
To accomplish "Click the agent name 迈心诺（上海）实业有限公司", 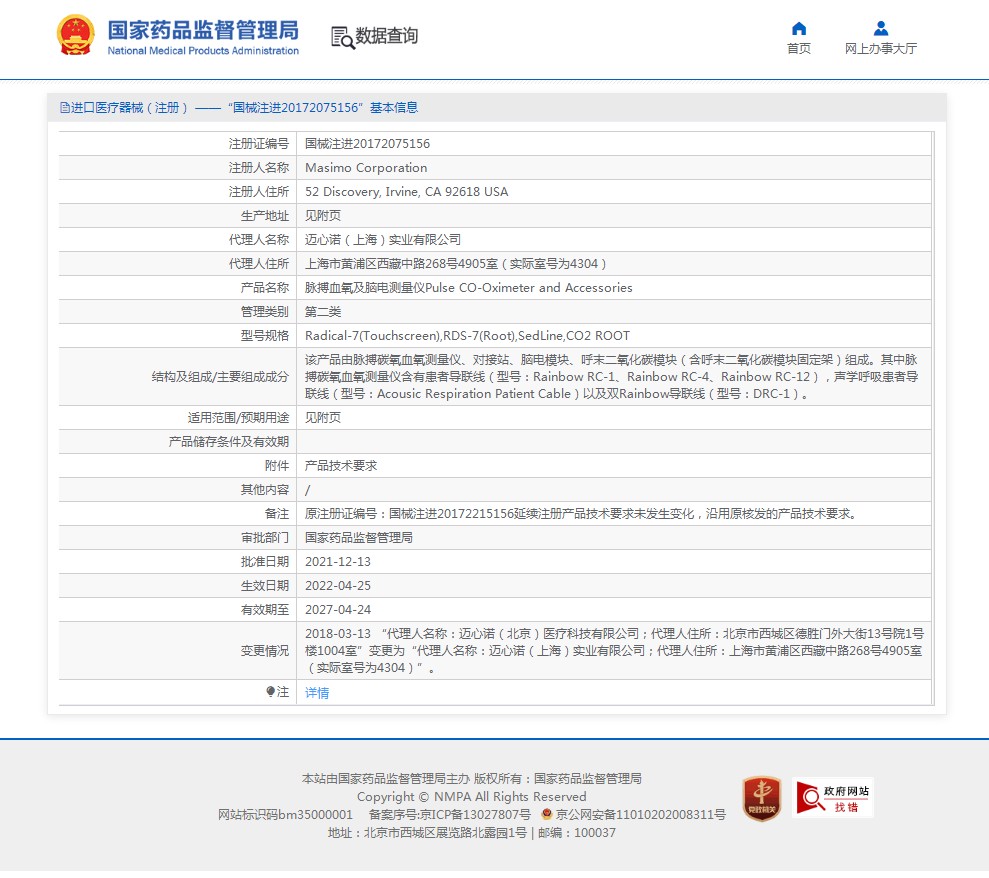I will 383,240.
